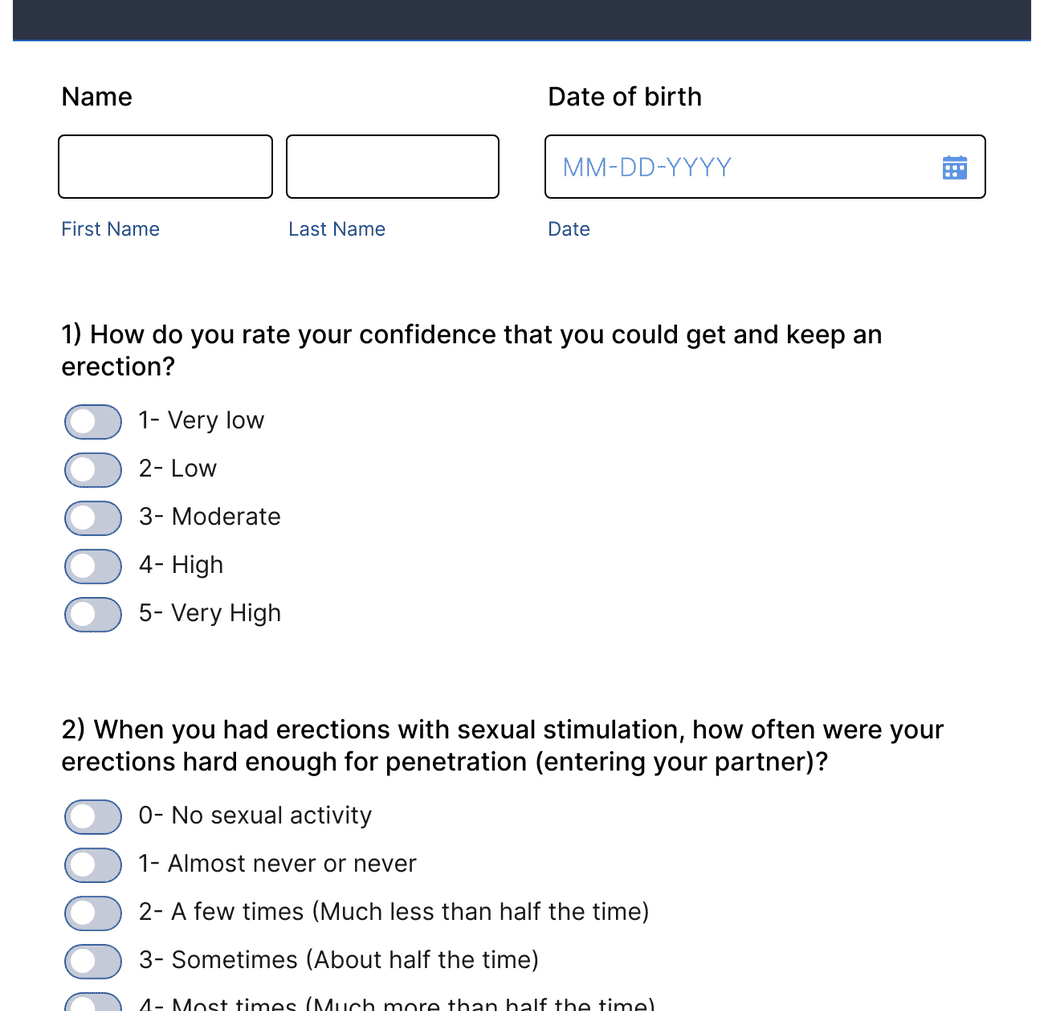Toggle the "2- Low" confidence option
This screenshot has height=1011, width=1044.
pos(92,469)
